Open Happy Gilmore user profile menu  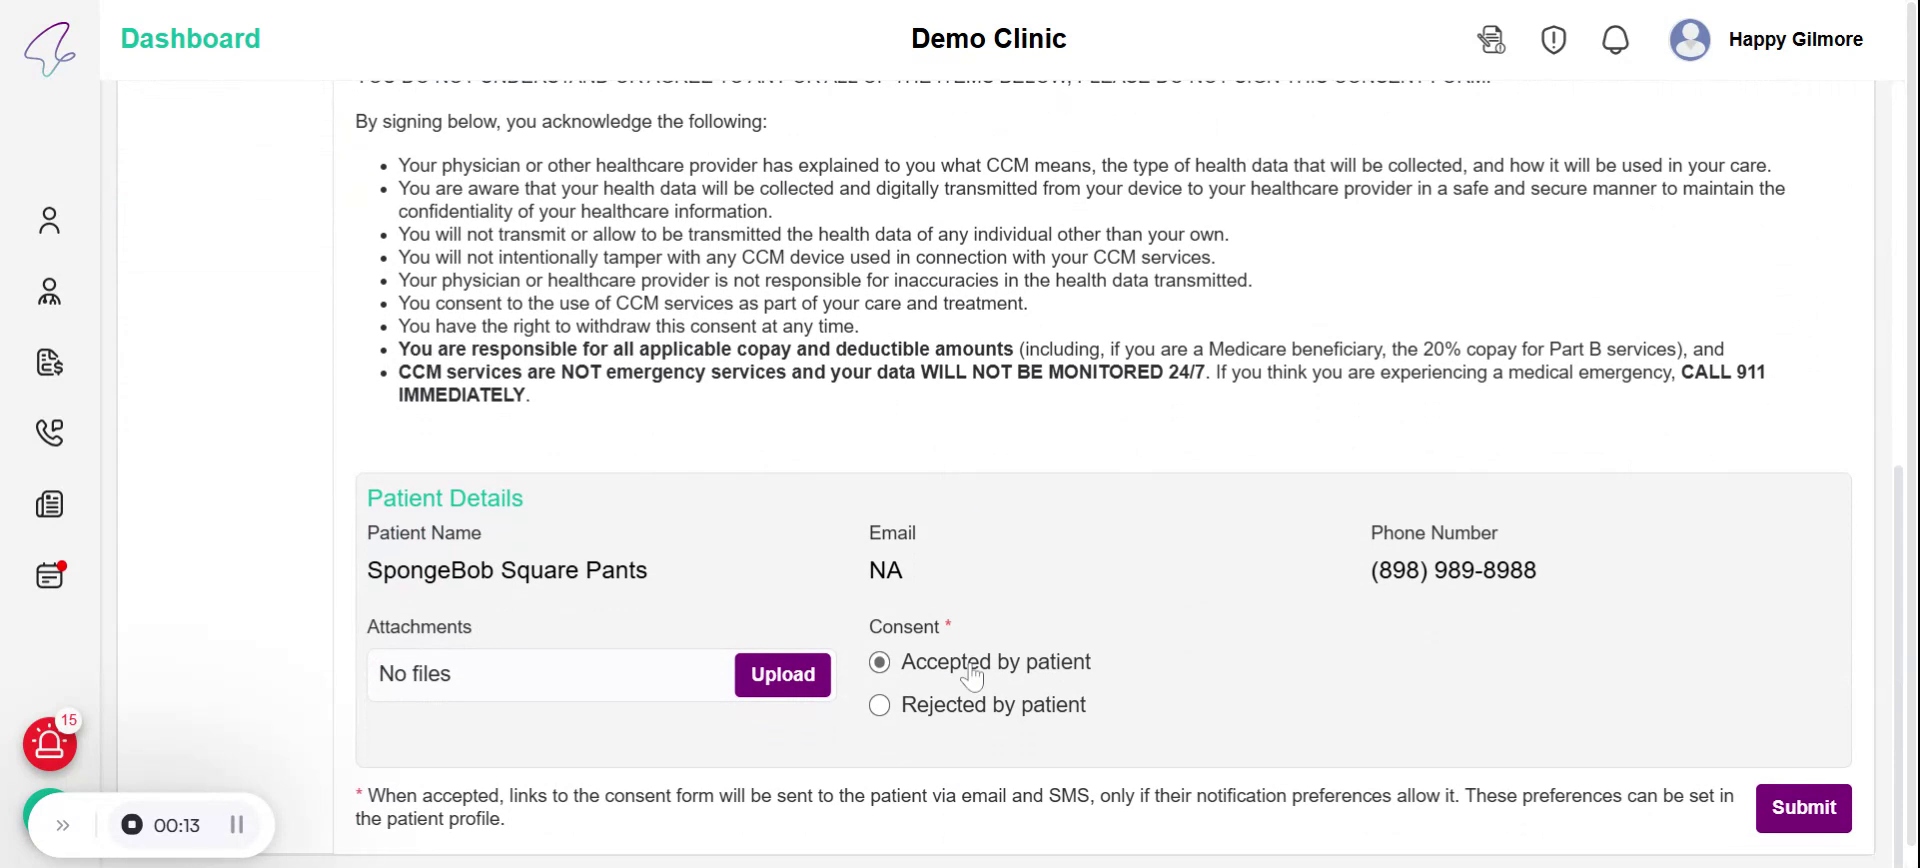pos(1766,40)
